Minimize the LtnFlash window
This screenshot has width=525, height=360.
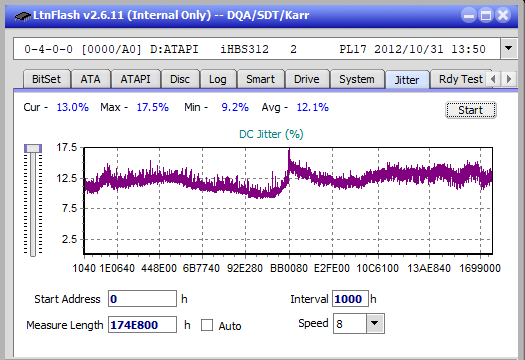tap(469, 15)
